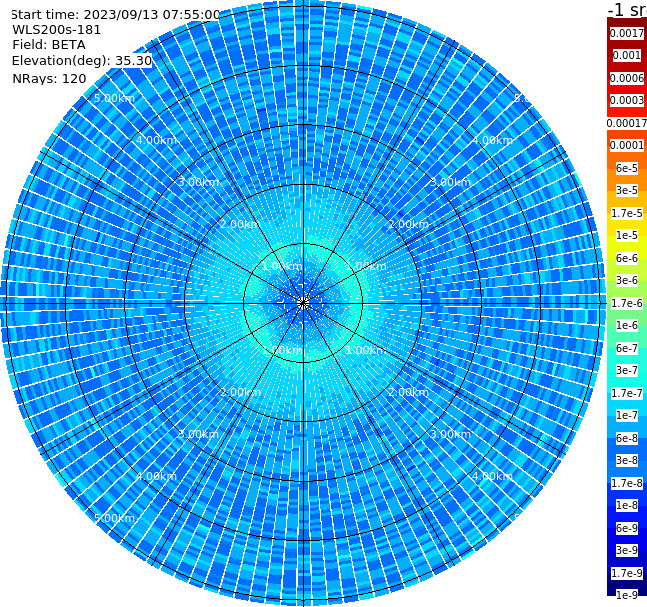Click the 6e-8 colorbar label
Screen dimensions: 647x607
pos(627,438)
